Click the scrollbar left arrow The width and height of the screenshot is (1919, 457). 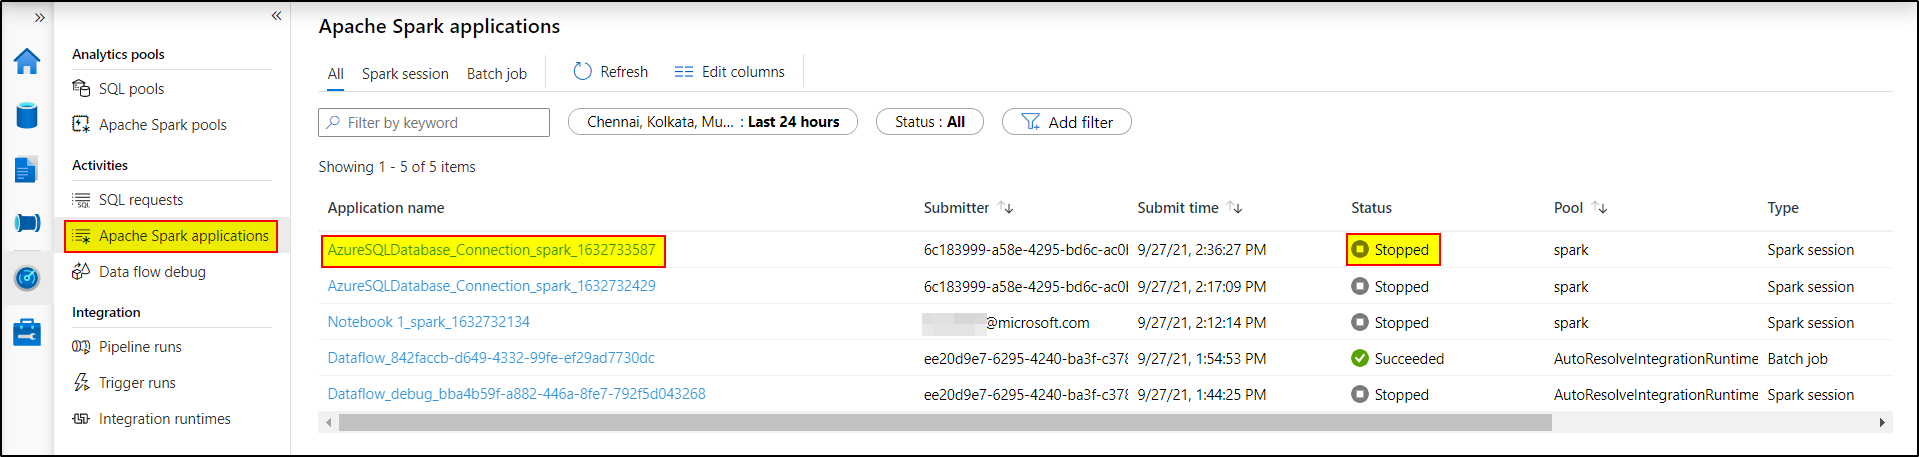329,423
